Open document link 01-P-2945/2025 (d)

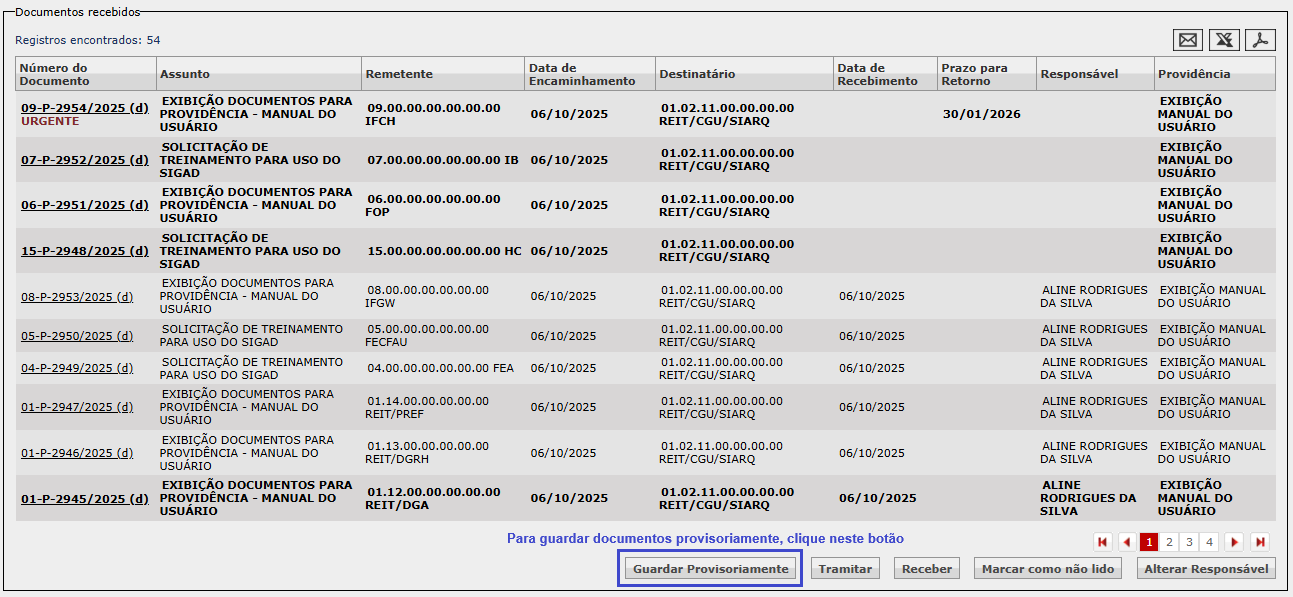click(84, 498)
